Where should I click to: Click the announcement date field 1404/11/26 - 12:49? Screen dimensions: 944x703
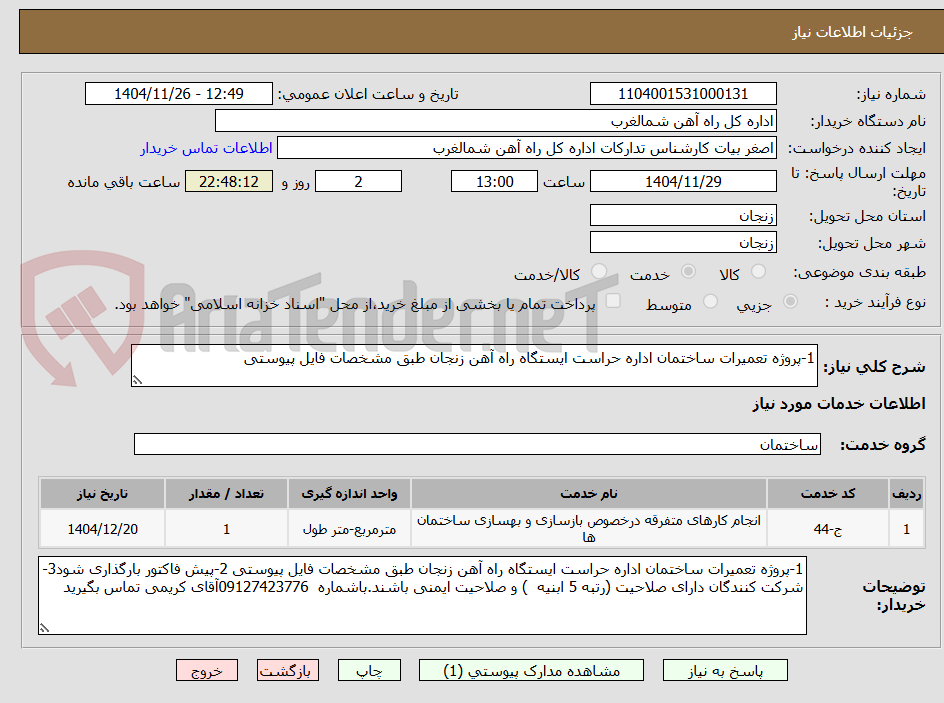point(179,94)
